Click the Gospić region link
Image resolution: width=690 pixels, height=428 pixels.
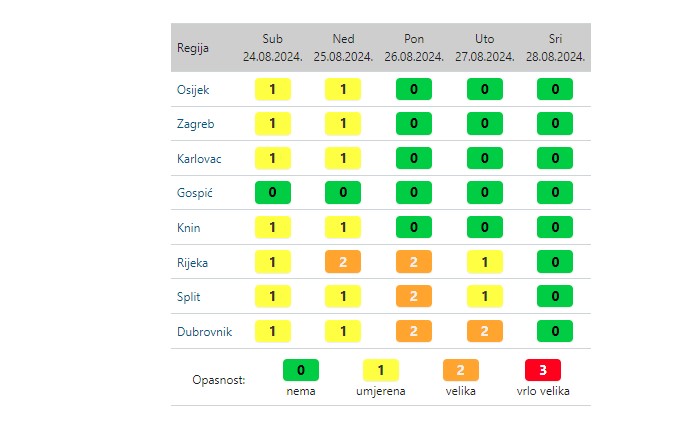(194, 193)
